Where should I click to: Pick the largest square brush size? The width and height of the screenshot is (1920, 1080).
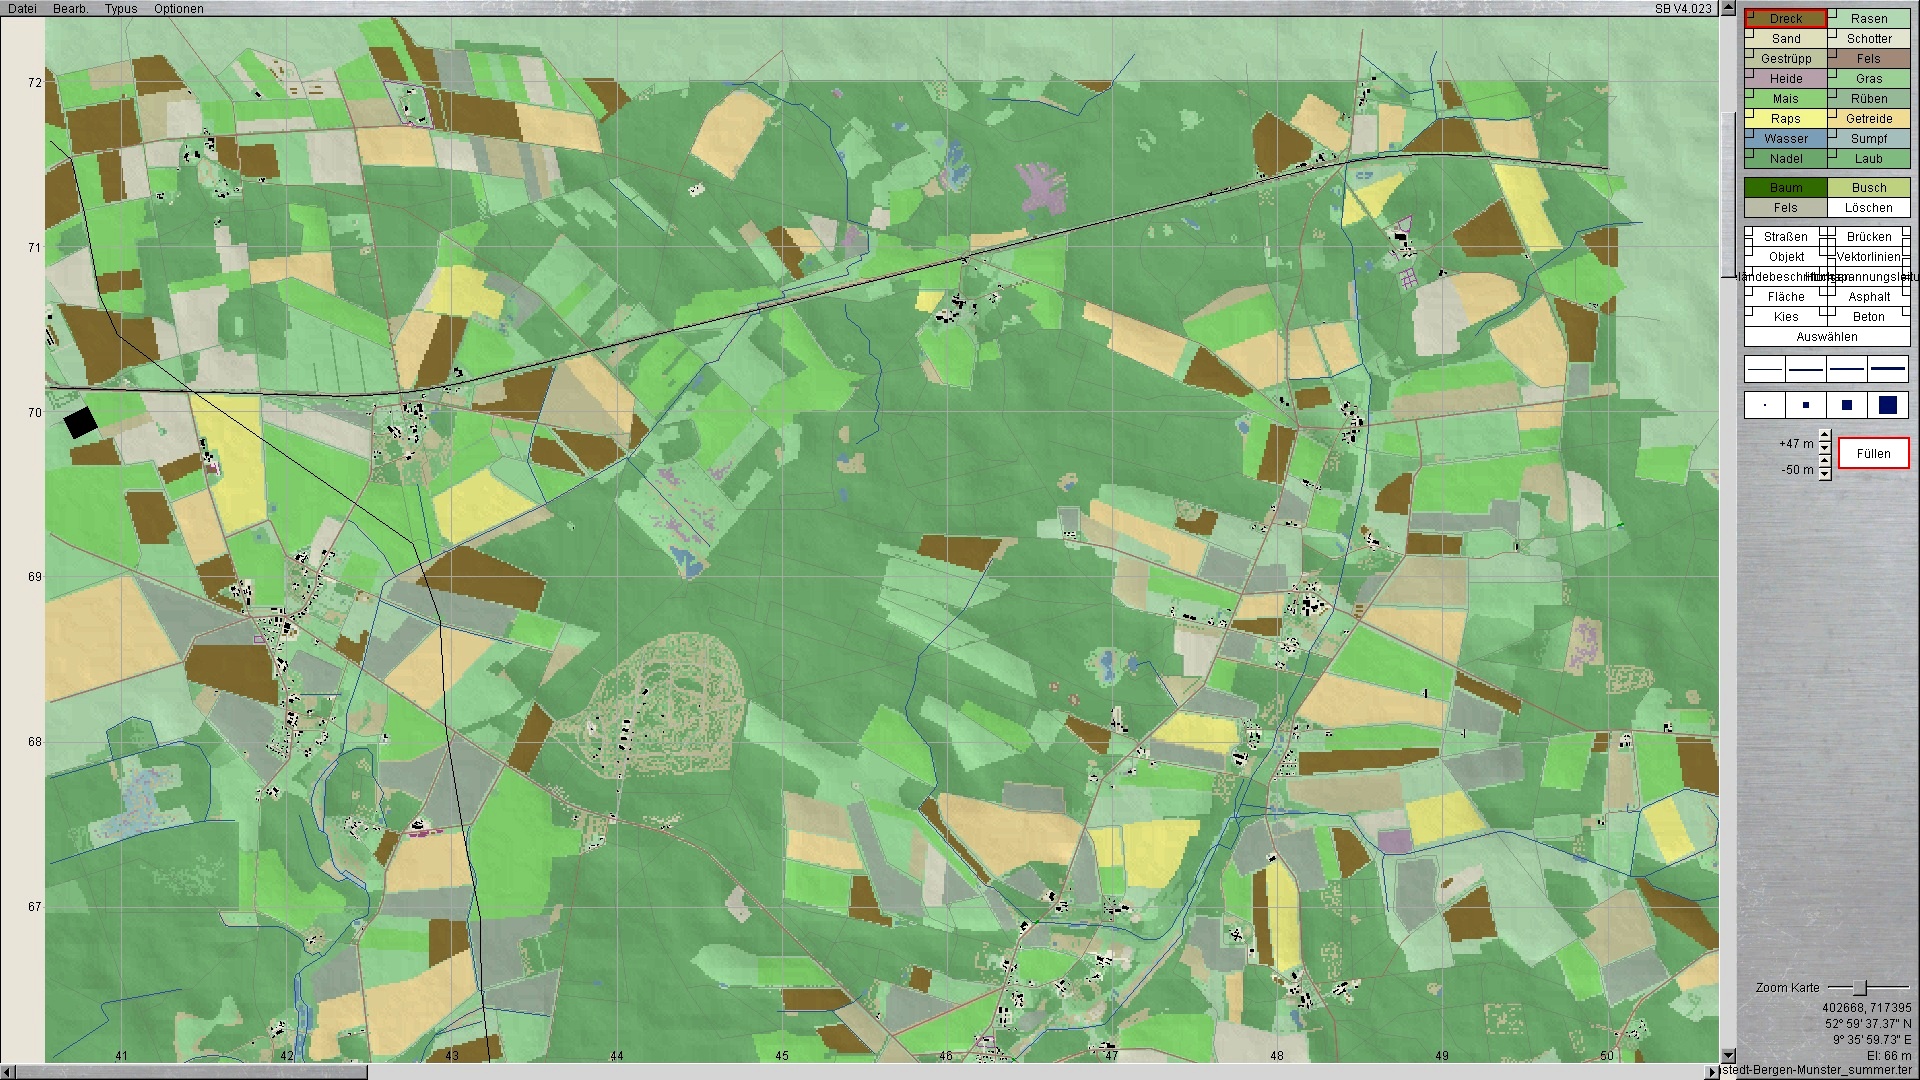pyautogui.click(x=1888, y=405)
